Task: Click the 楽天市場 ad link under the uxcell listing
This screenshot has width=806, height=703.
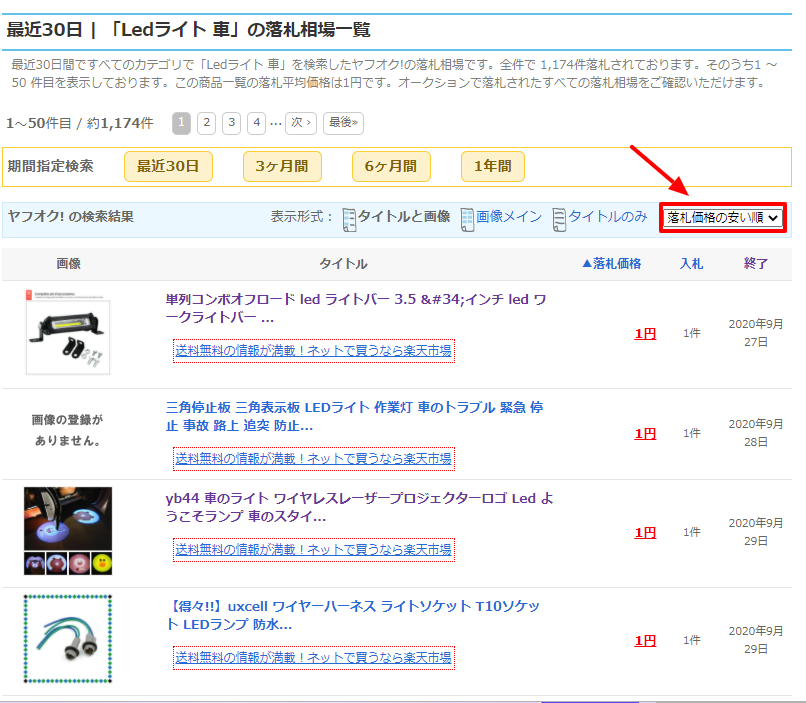Action: (314, 658)
